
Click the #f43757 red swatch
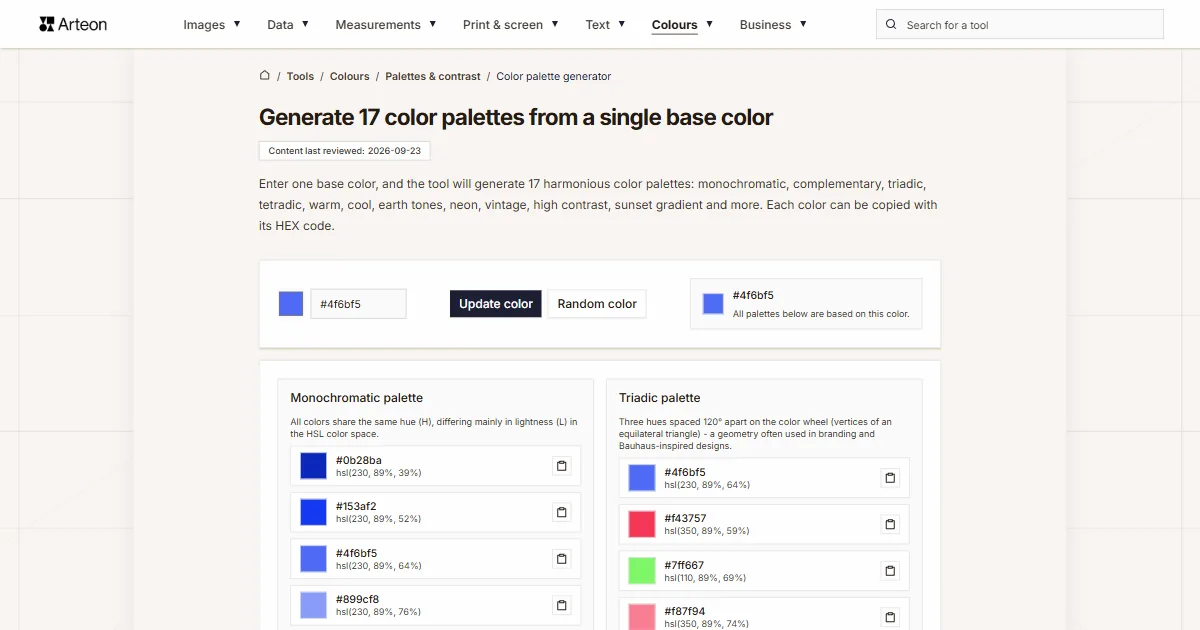[x=641, y=524]
